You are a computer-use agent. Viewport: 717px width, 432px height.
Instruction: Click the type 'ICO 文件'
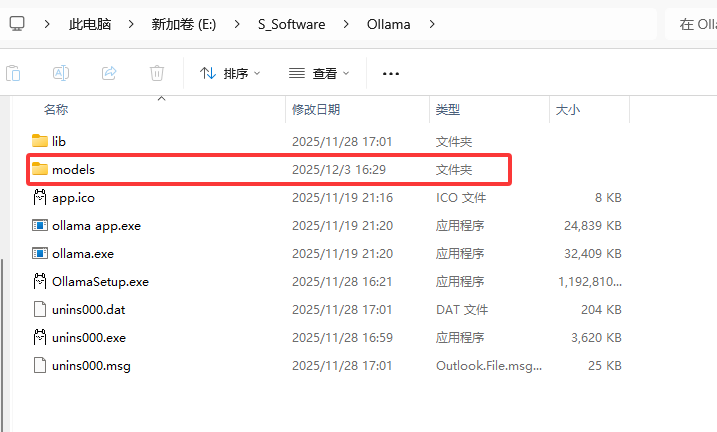pyautogui.click(x=461, y=198)
